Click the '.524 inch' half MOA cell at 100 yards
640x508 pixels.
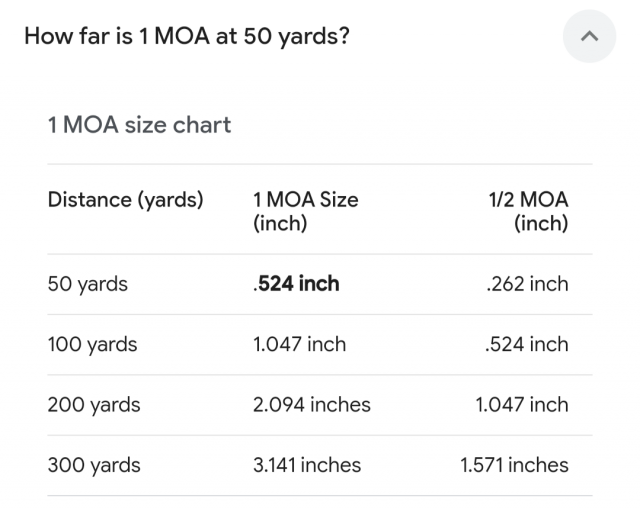529,345
